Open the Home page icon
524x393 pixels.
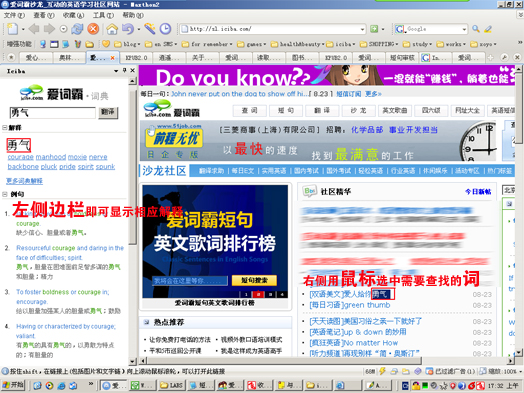coord(112,29)
